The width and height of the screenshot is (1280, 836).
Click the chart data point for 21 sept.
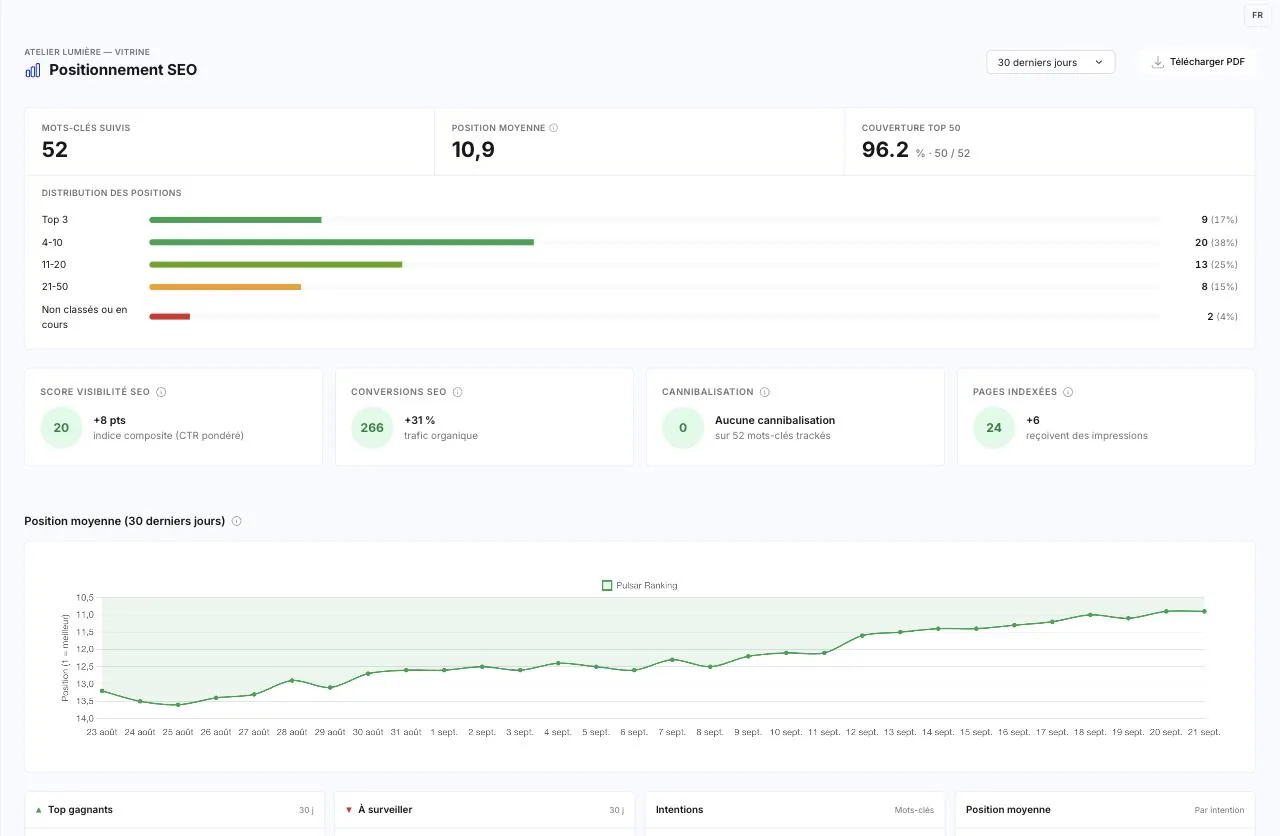[x=1204, y=611]
